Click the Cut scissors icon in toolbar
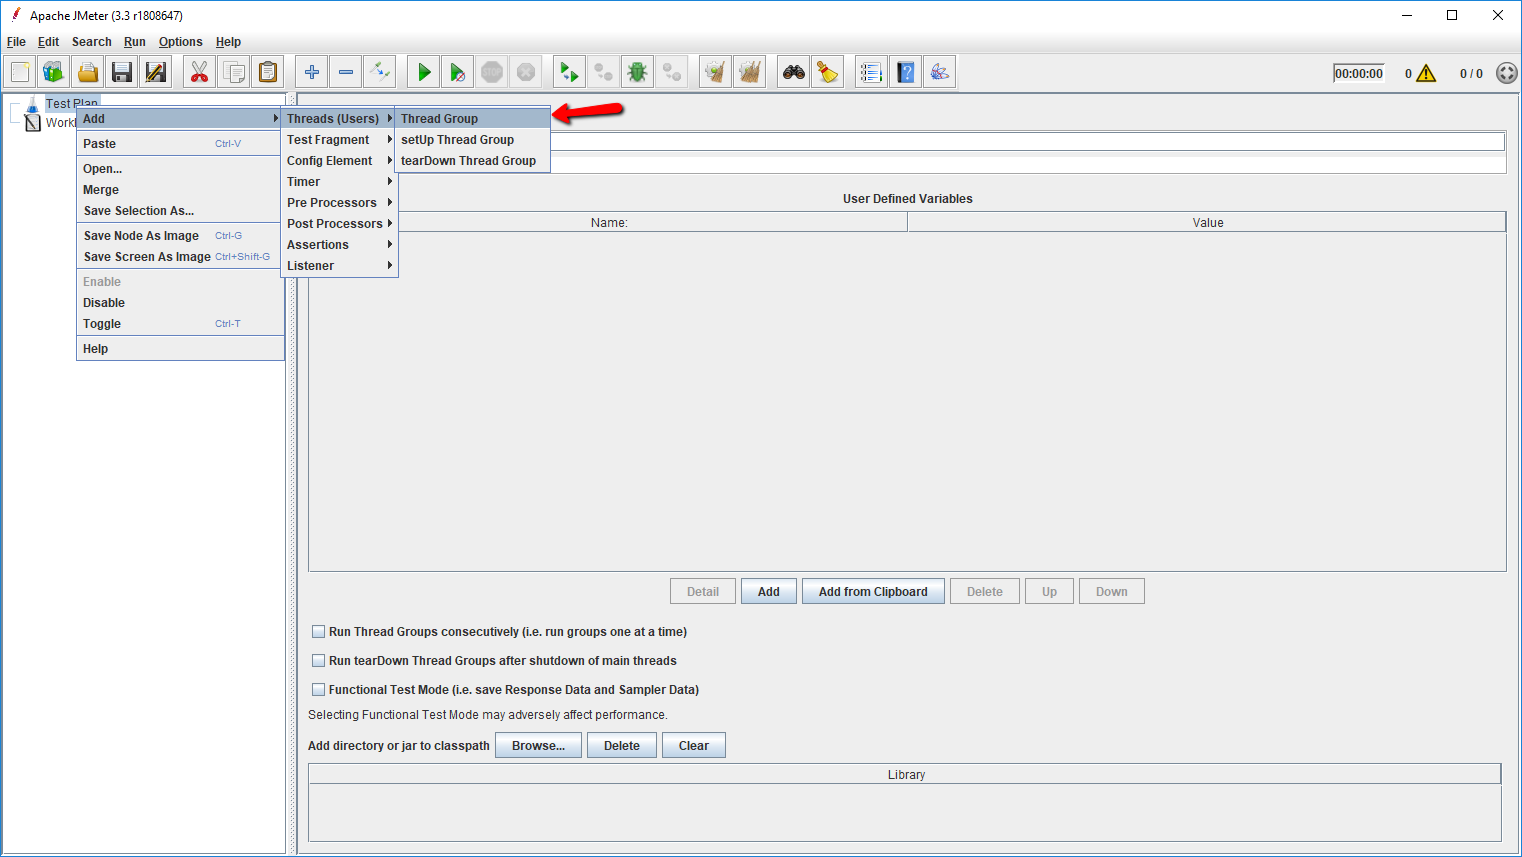The width and height of the screenshot is (1522, 857). coord(199,72)
